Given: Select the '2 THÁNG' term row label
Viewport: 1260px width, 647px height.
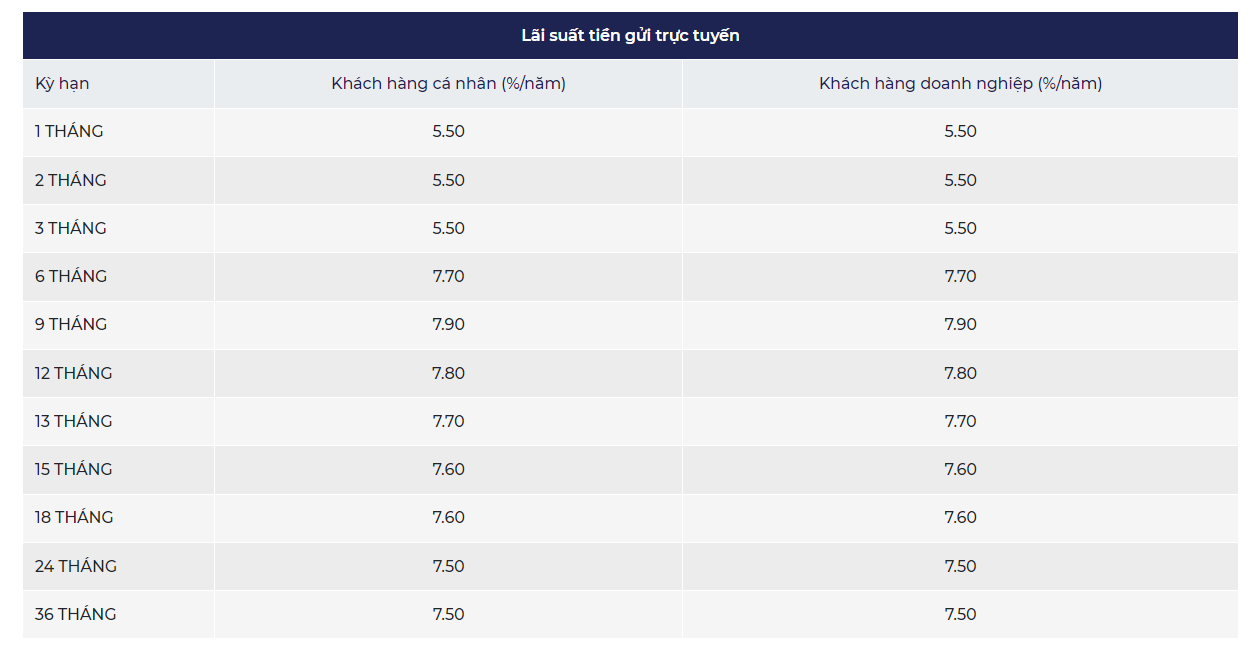Looking at the screenshot, I should [70, 180].
